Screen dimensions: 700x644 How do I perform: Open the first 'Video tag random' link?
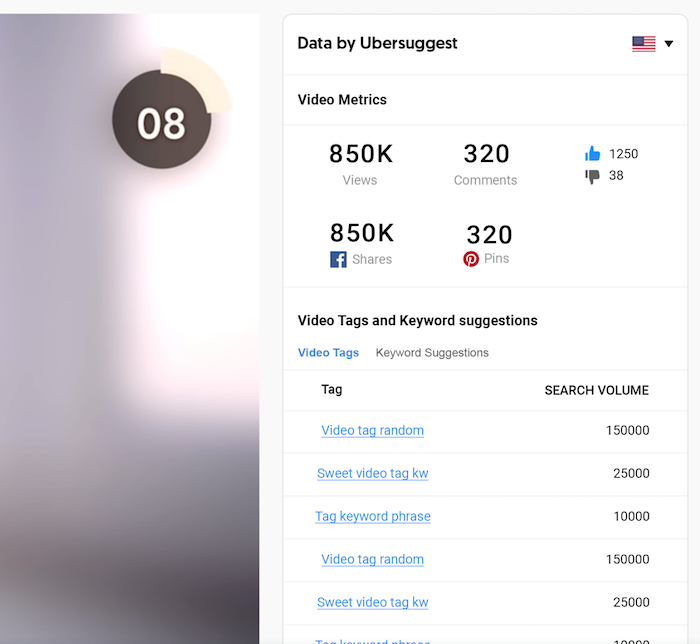(x=372, y=430)
